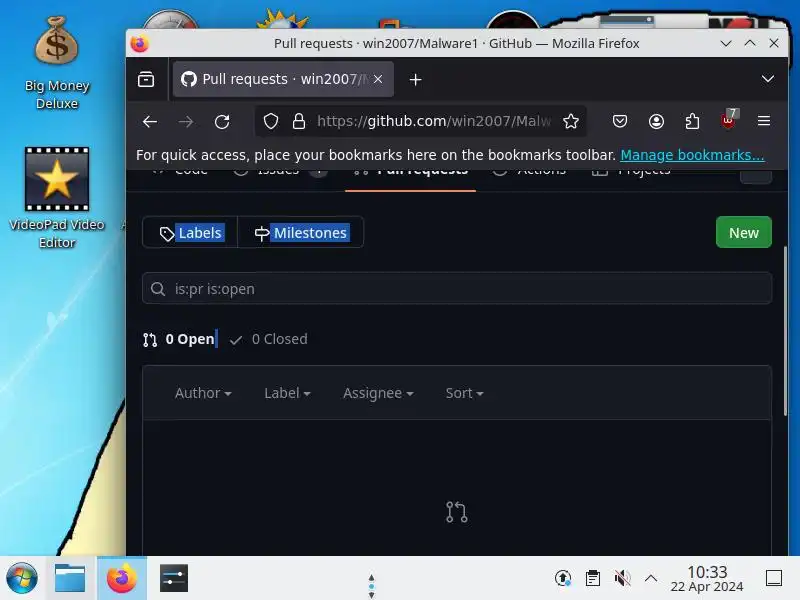Open the system settings taskbar icon
The width and height of the screenshot is (800, 600).
click(174, 579)
